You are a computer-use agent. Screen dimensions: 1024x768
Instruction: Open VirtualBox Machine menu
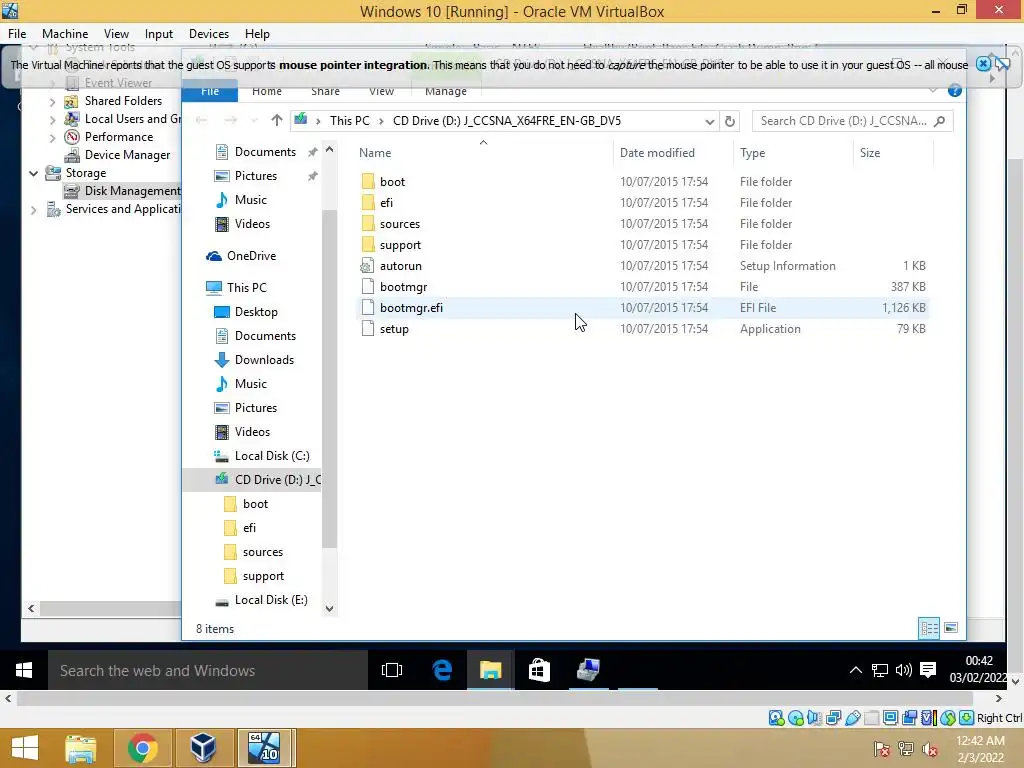65,34
